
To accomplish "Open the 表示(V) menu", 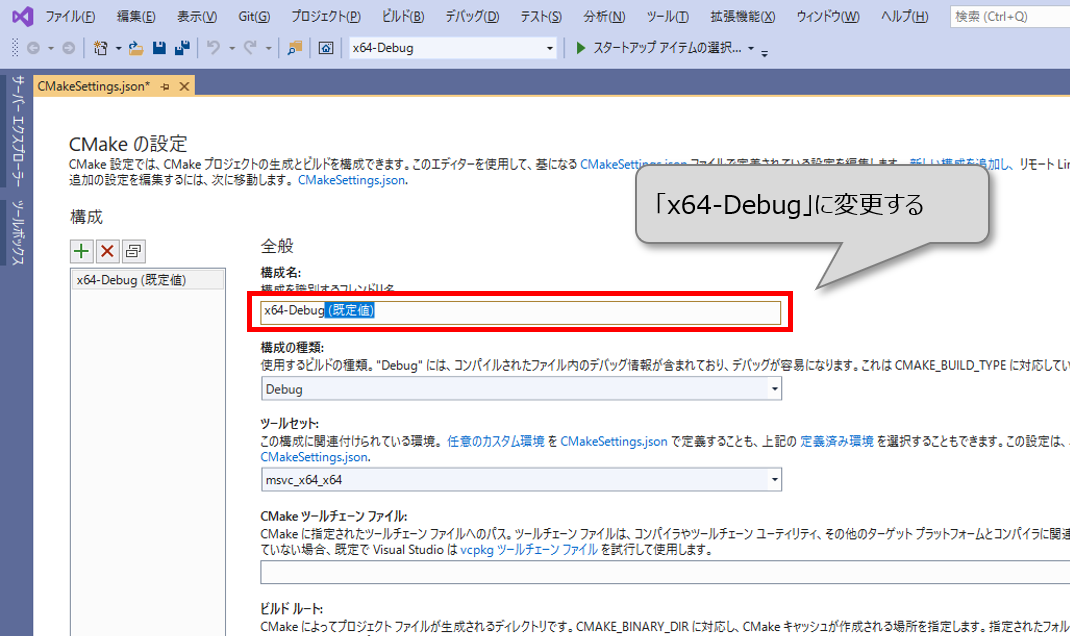I will click(x=197, y=16).
